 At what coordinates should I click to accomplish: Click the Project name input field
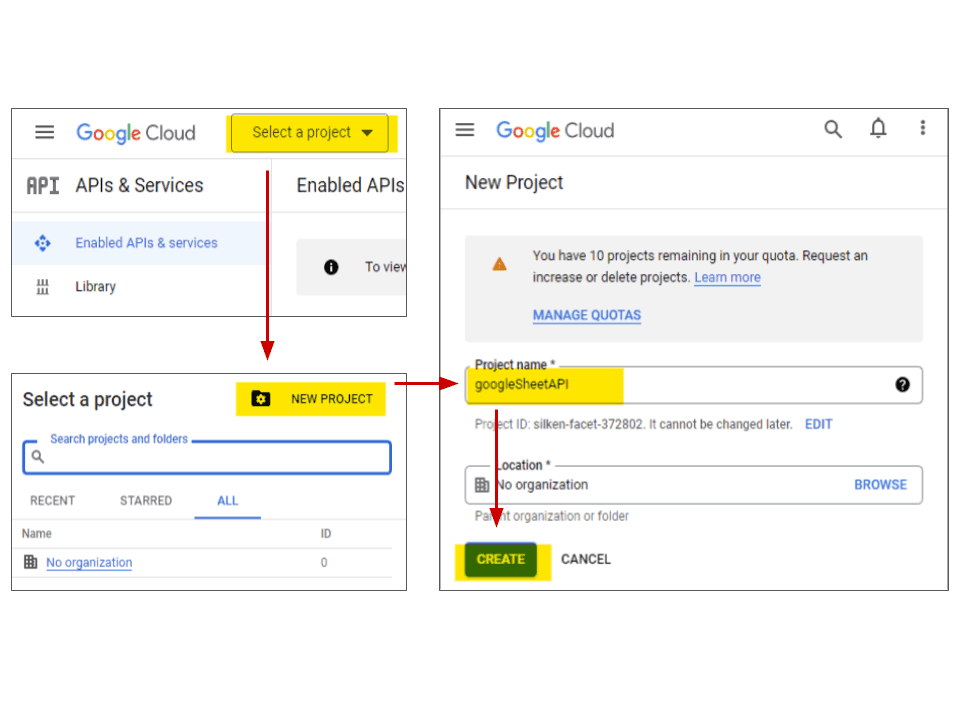point(694,385)
